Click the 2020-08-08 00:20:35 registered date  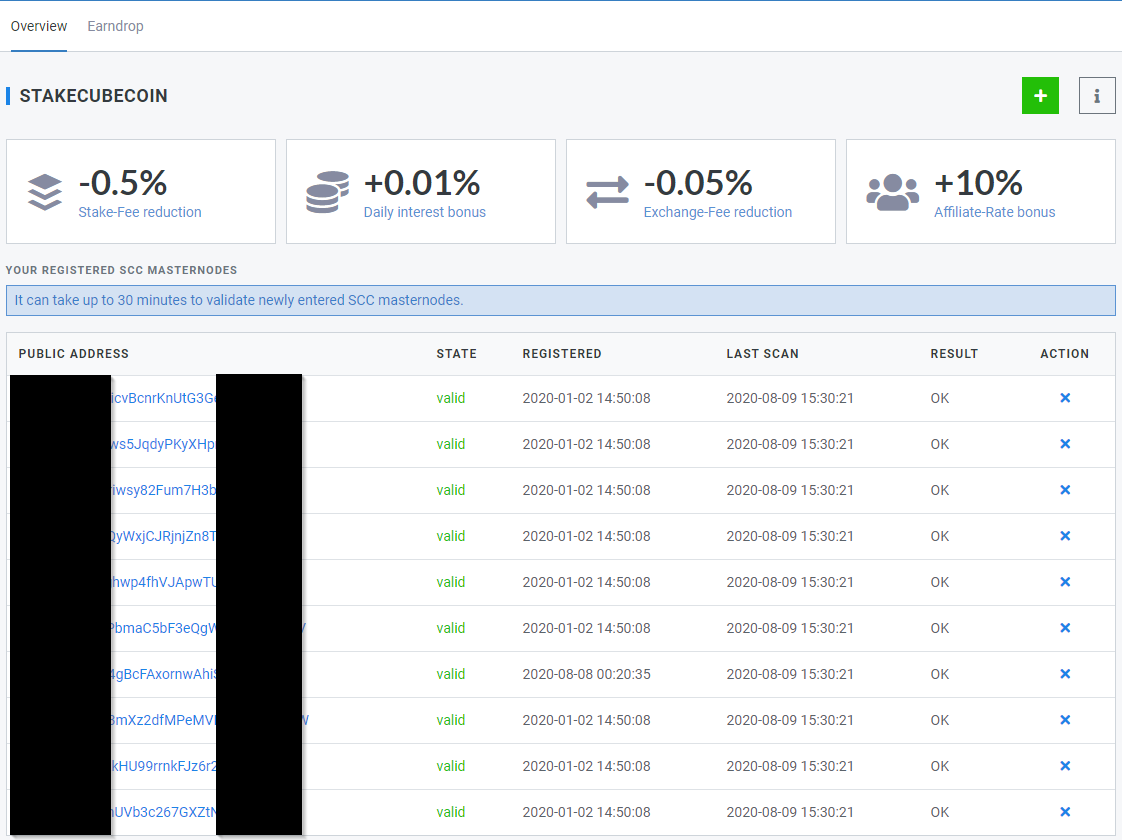[587, 674]
